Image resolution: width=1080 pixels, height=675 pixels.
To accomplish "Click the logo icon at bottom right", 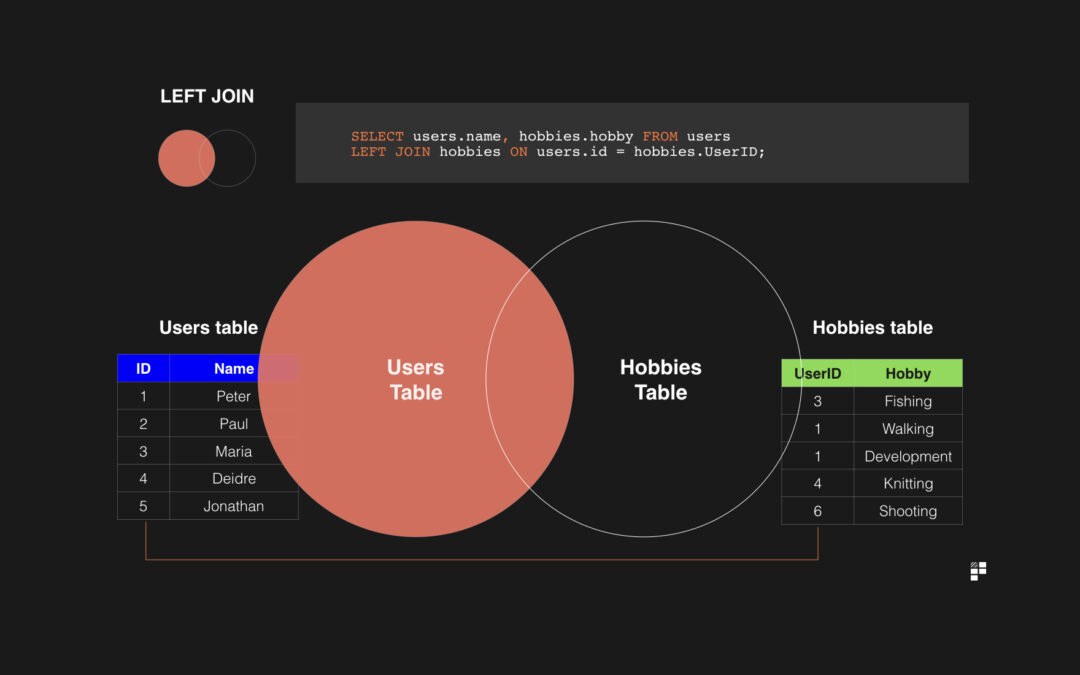I will coord(978,571).
